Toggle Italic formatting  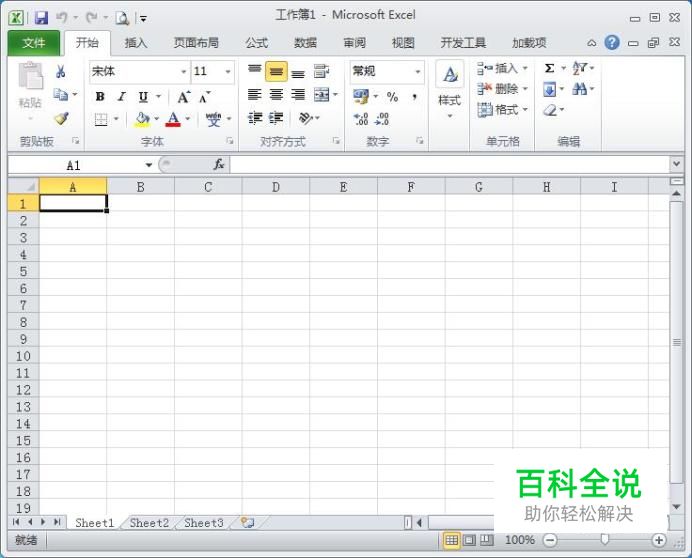[x=121, y=97]
